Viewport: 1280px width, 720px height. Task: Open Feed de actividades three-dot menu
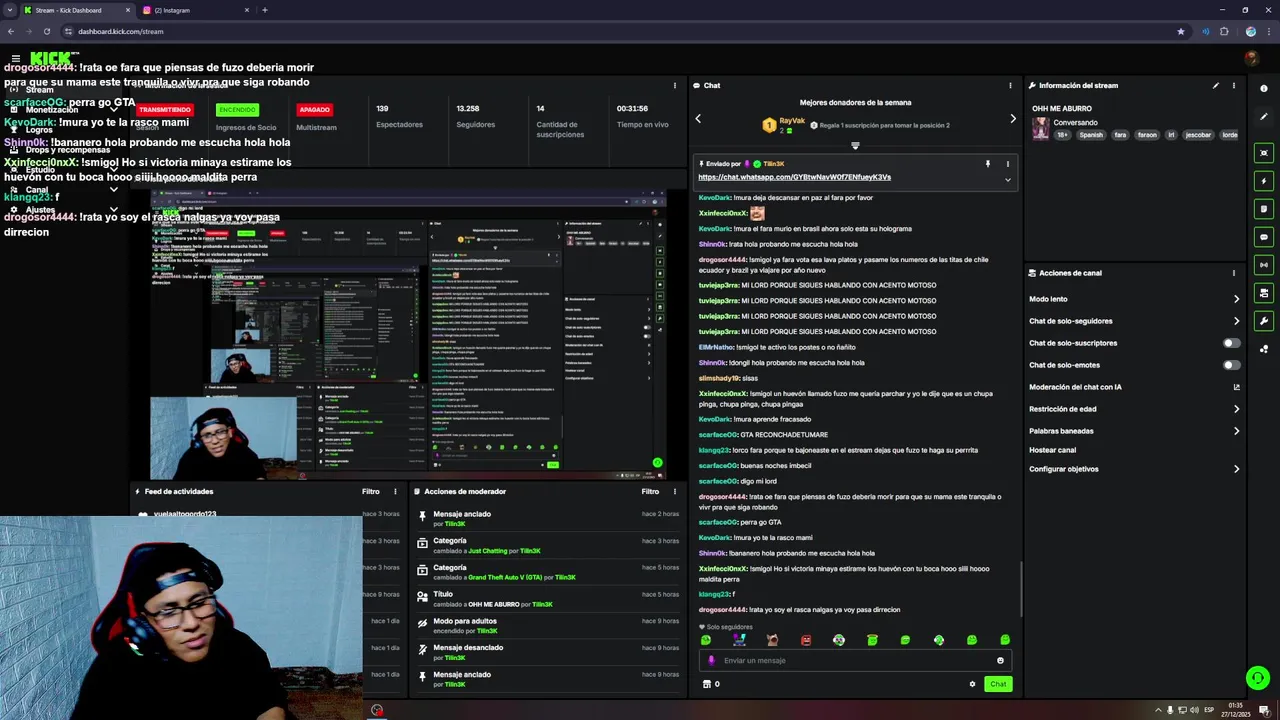click(x=395, y=491)
